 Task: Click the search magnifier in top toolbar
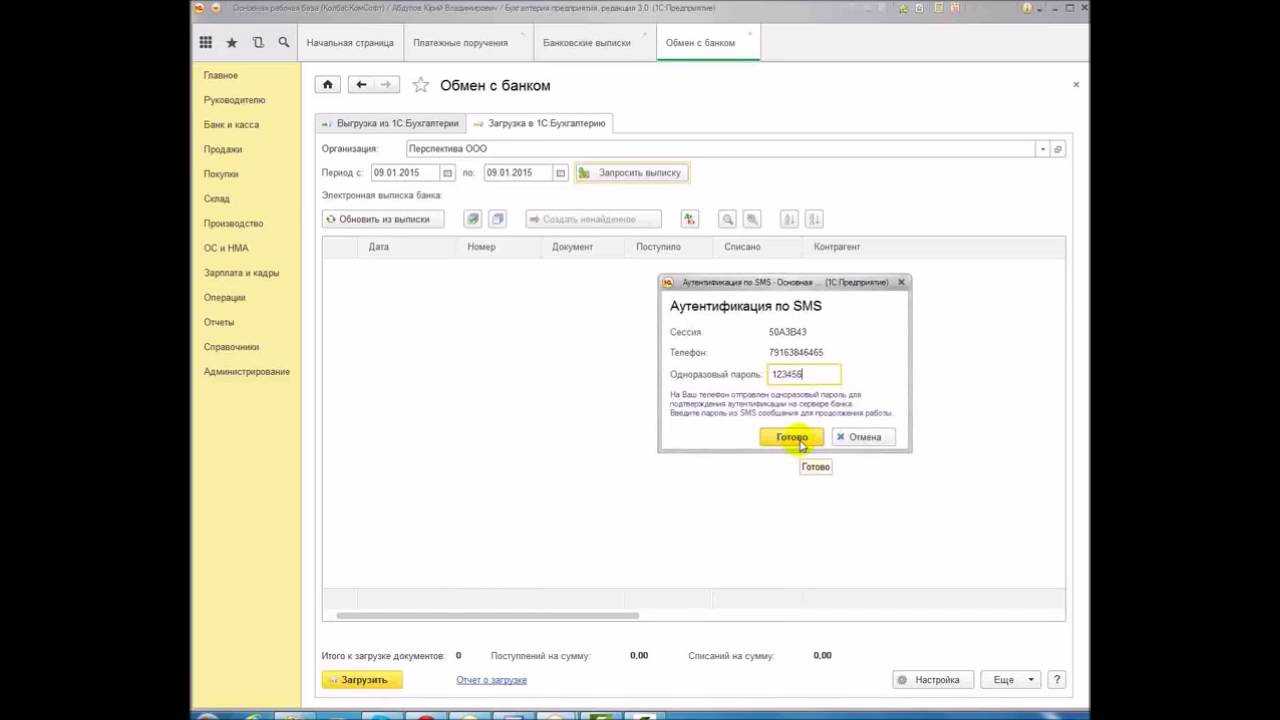pos(284,43)
